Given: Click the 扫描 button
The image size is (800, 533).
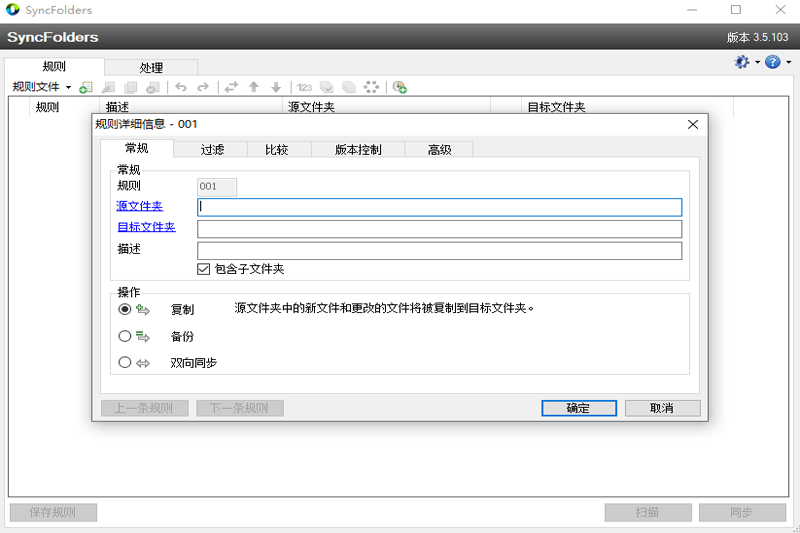Looking at the screenshot, I should click(x=648, y=513).
